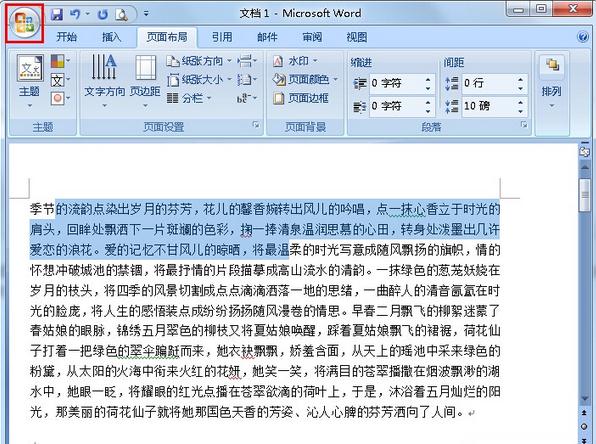Save the document from quick access toolbar
Viewport: 596px width, 444px height.
[57, 14]
